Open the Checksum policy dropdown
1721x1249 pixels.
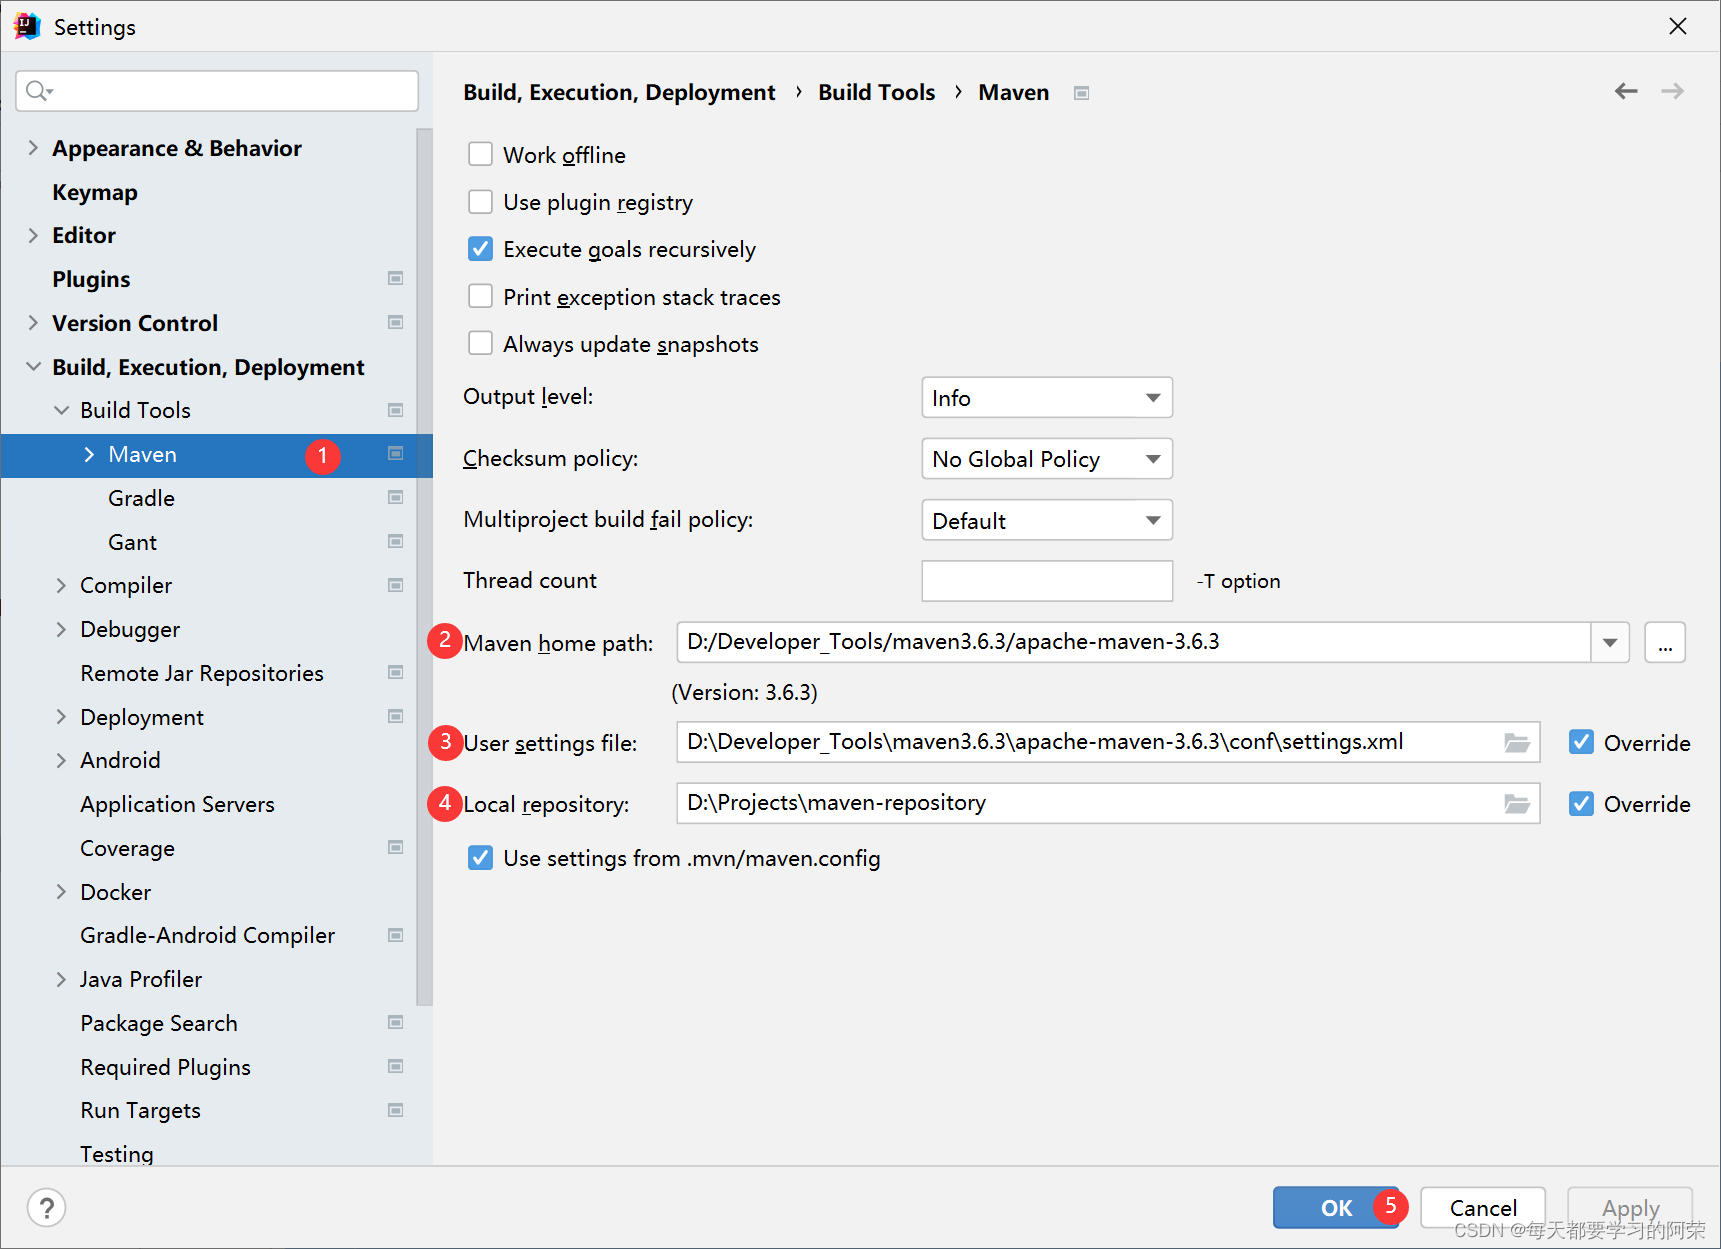1046,459
